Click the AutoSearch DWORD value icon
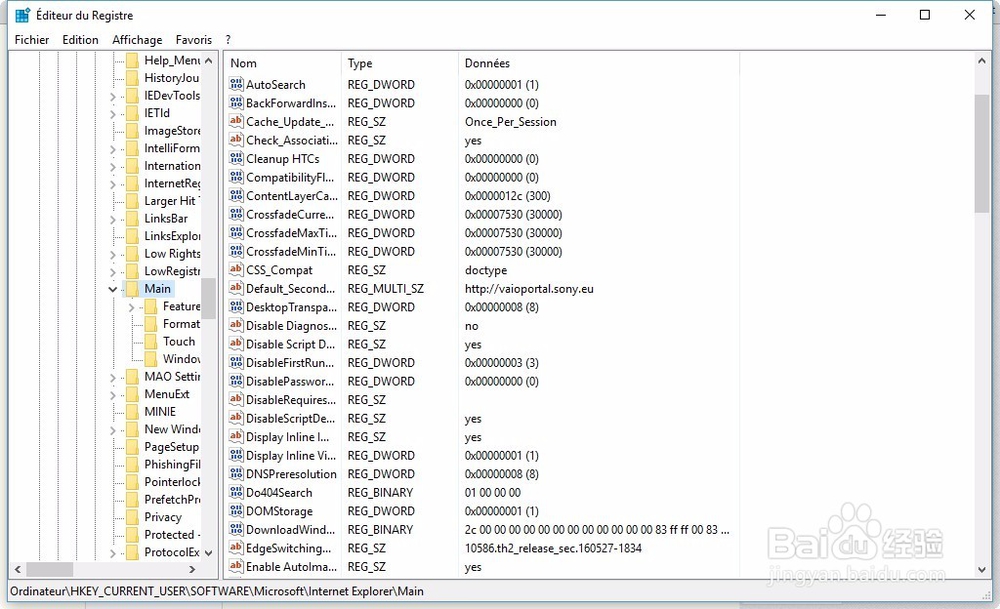This screenshot has width=1000, height=609. click(x=236, y=84)
